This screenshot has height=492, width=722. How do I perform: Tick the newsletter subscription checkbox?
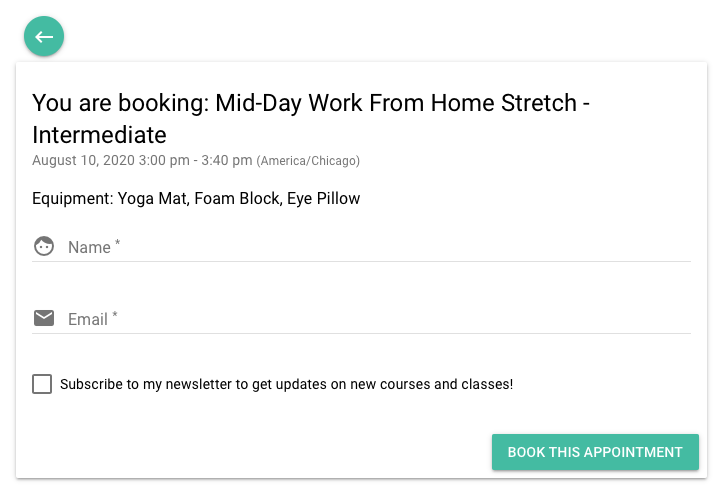tap(42, 384)
